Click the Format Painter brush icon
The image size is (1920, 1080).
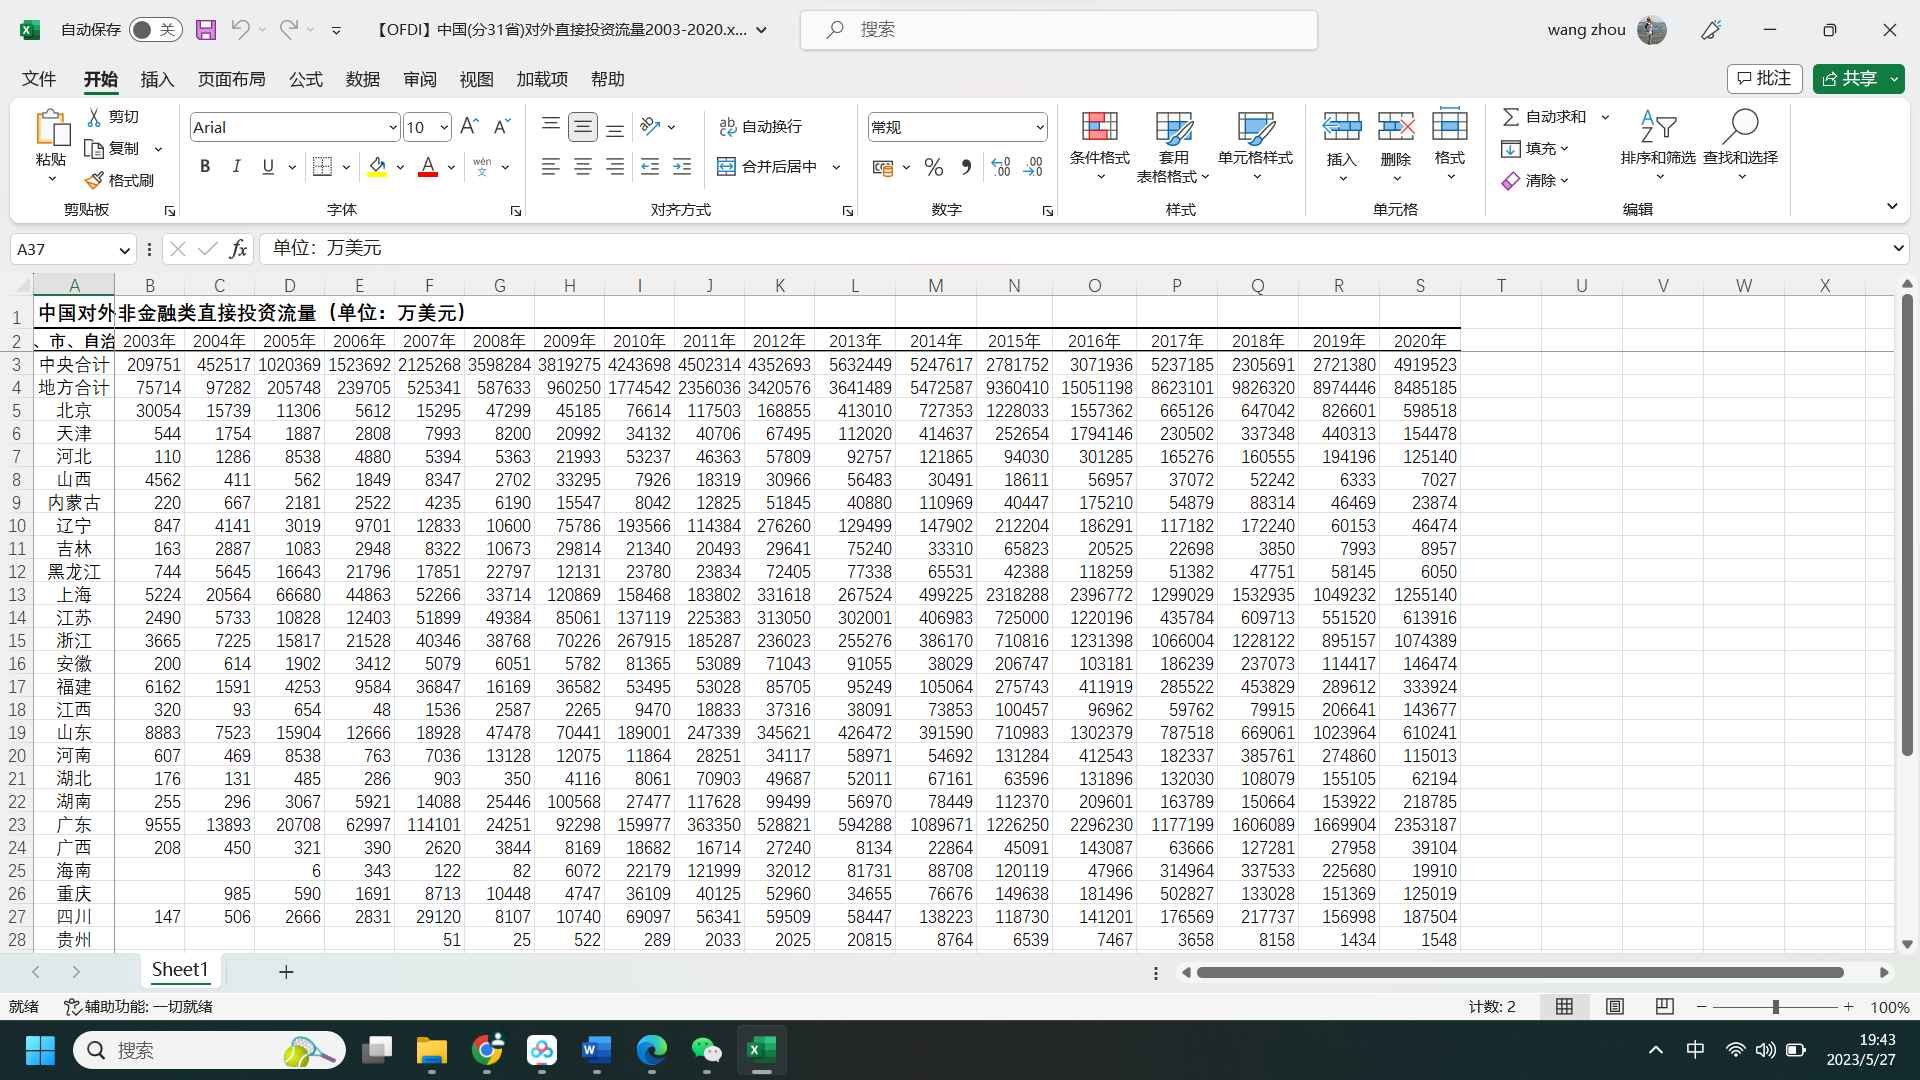(x=95, y=180)
